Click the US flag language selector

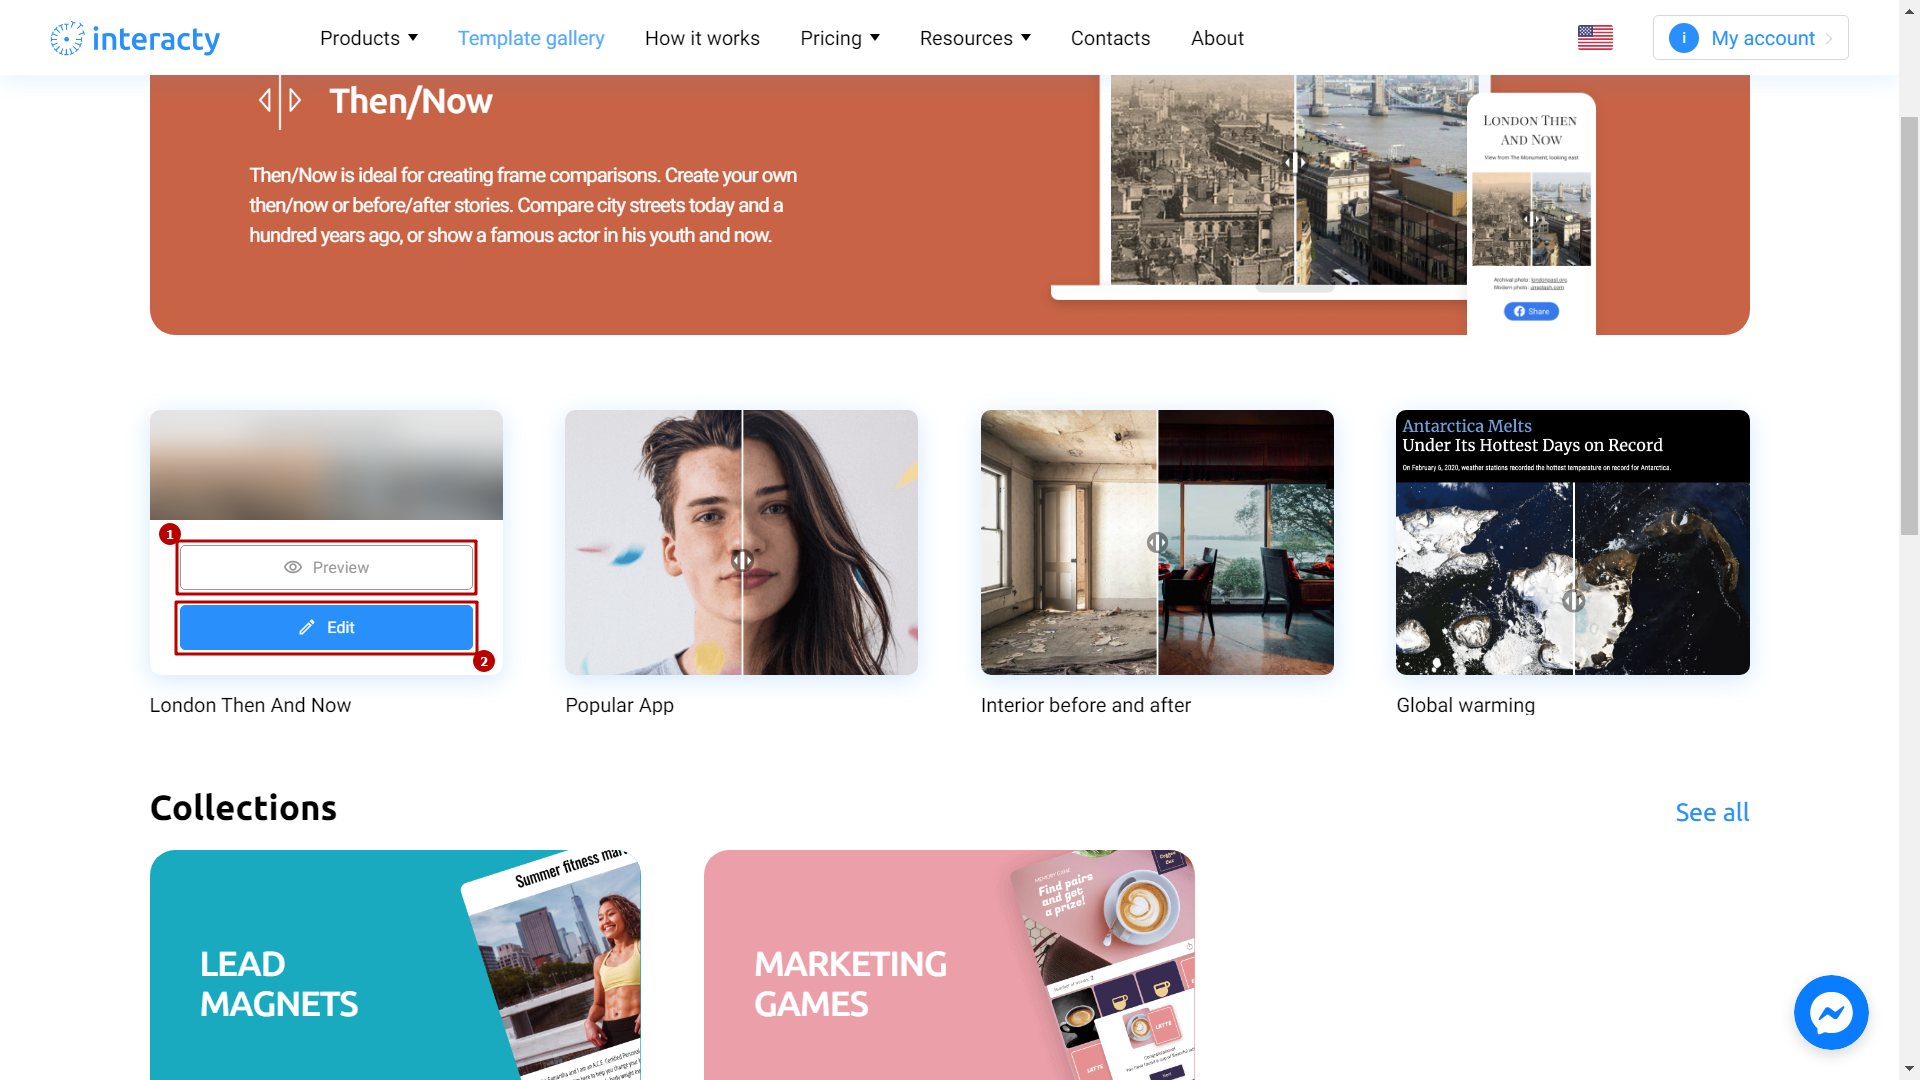[1596, 37]
